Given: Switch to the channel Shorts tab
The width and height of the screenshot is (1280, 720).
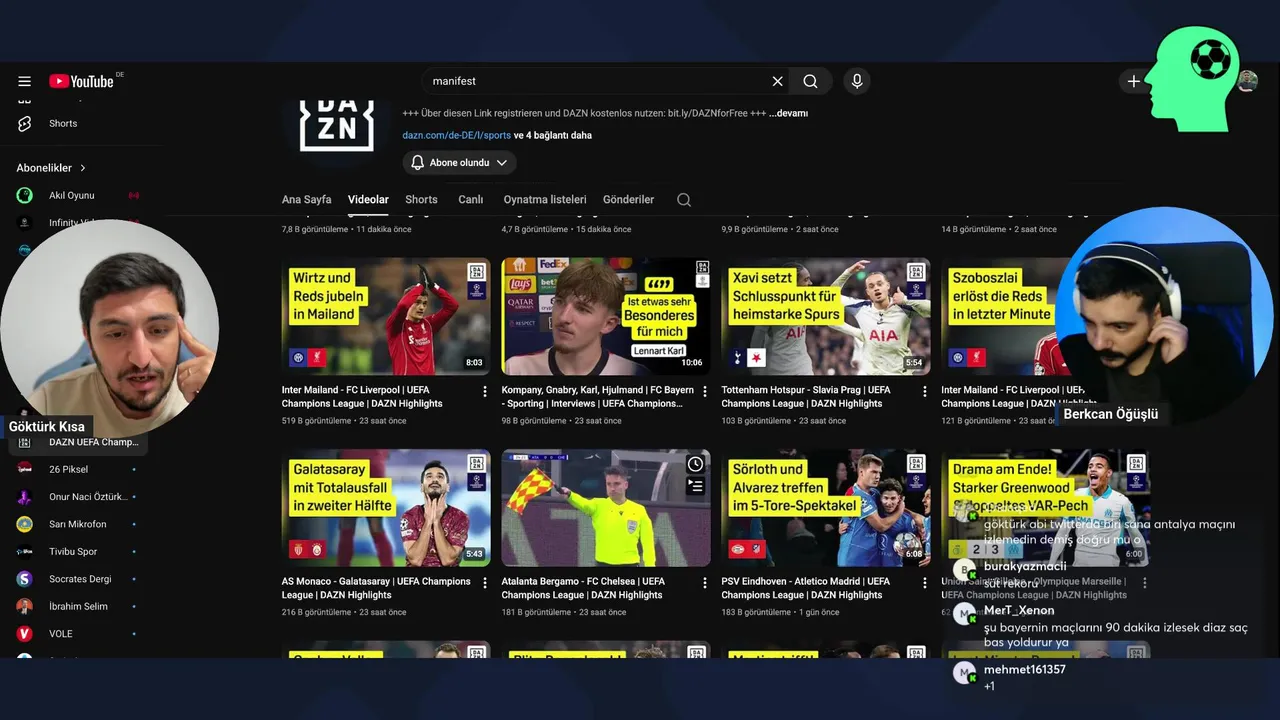Looking at the screenshot, I should (421, 200).
